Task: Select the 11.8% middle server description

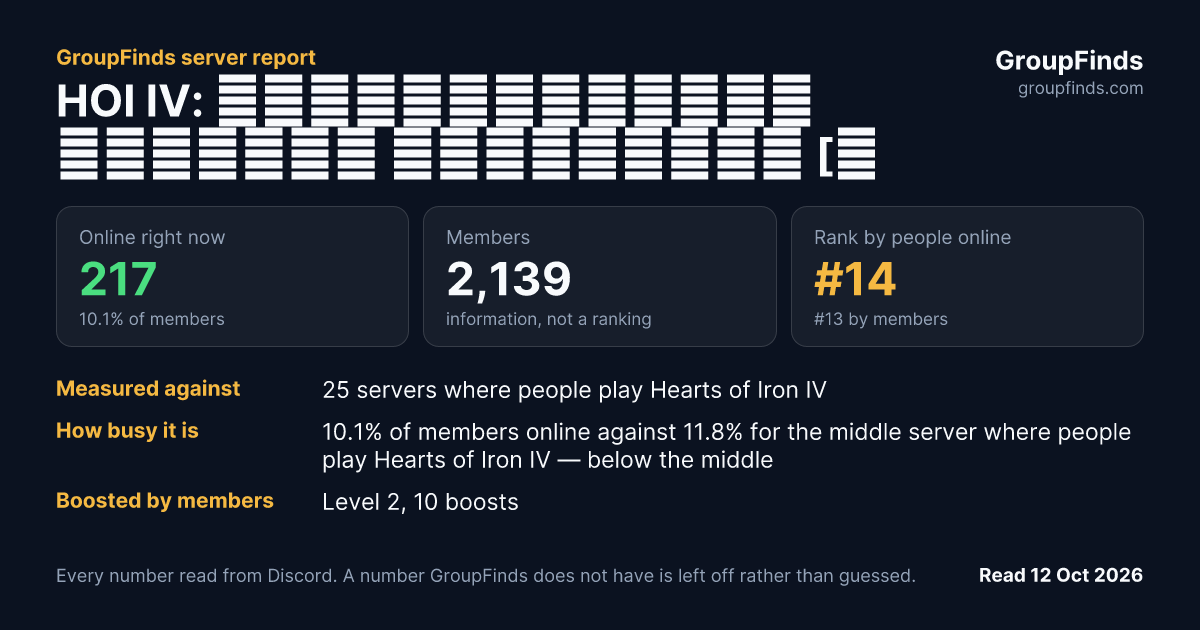Action: (727, 446)
